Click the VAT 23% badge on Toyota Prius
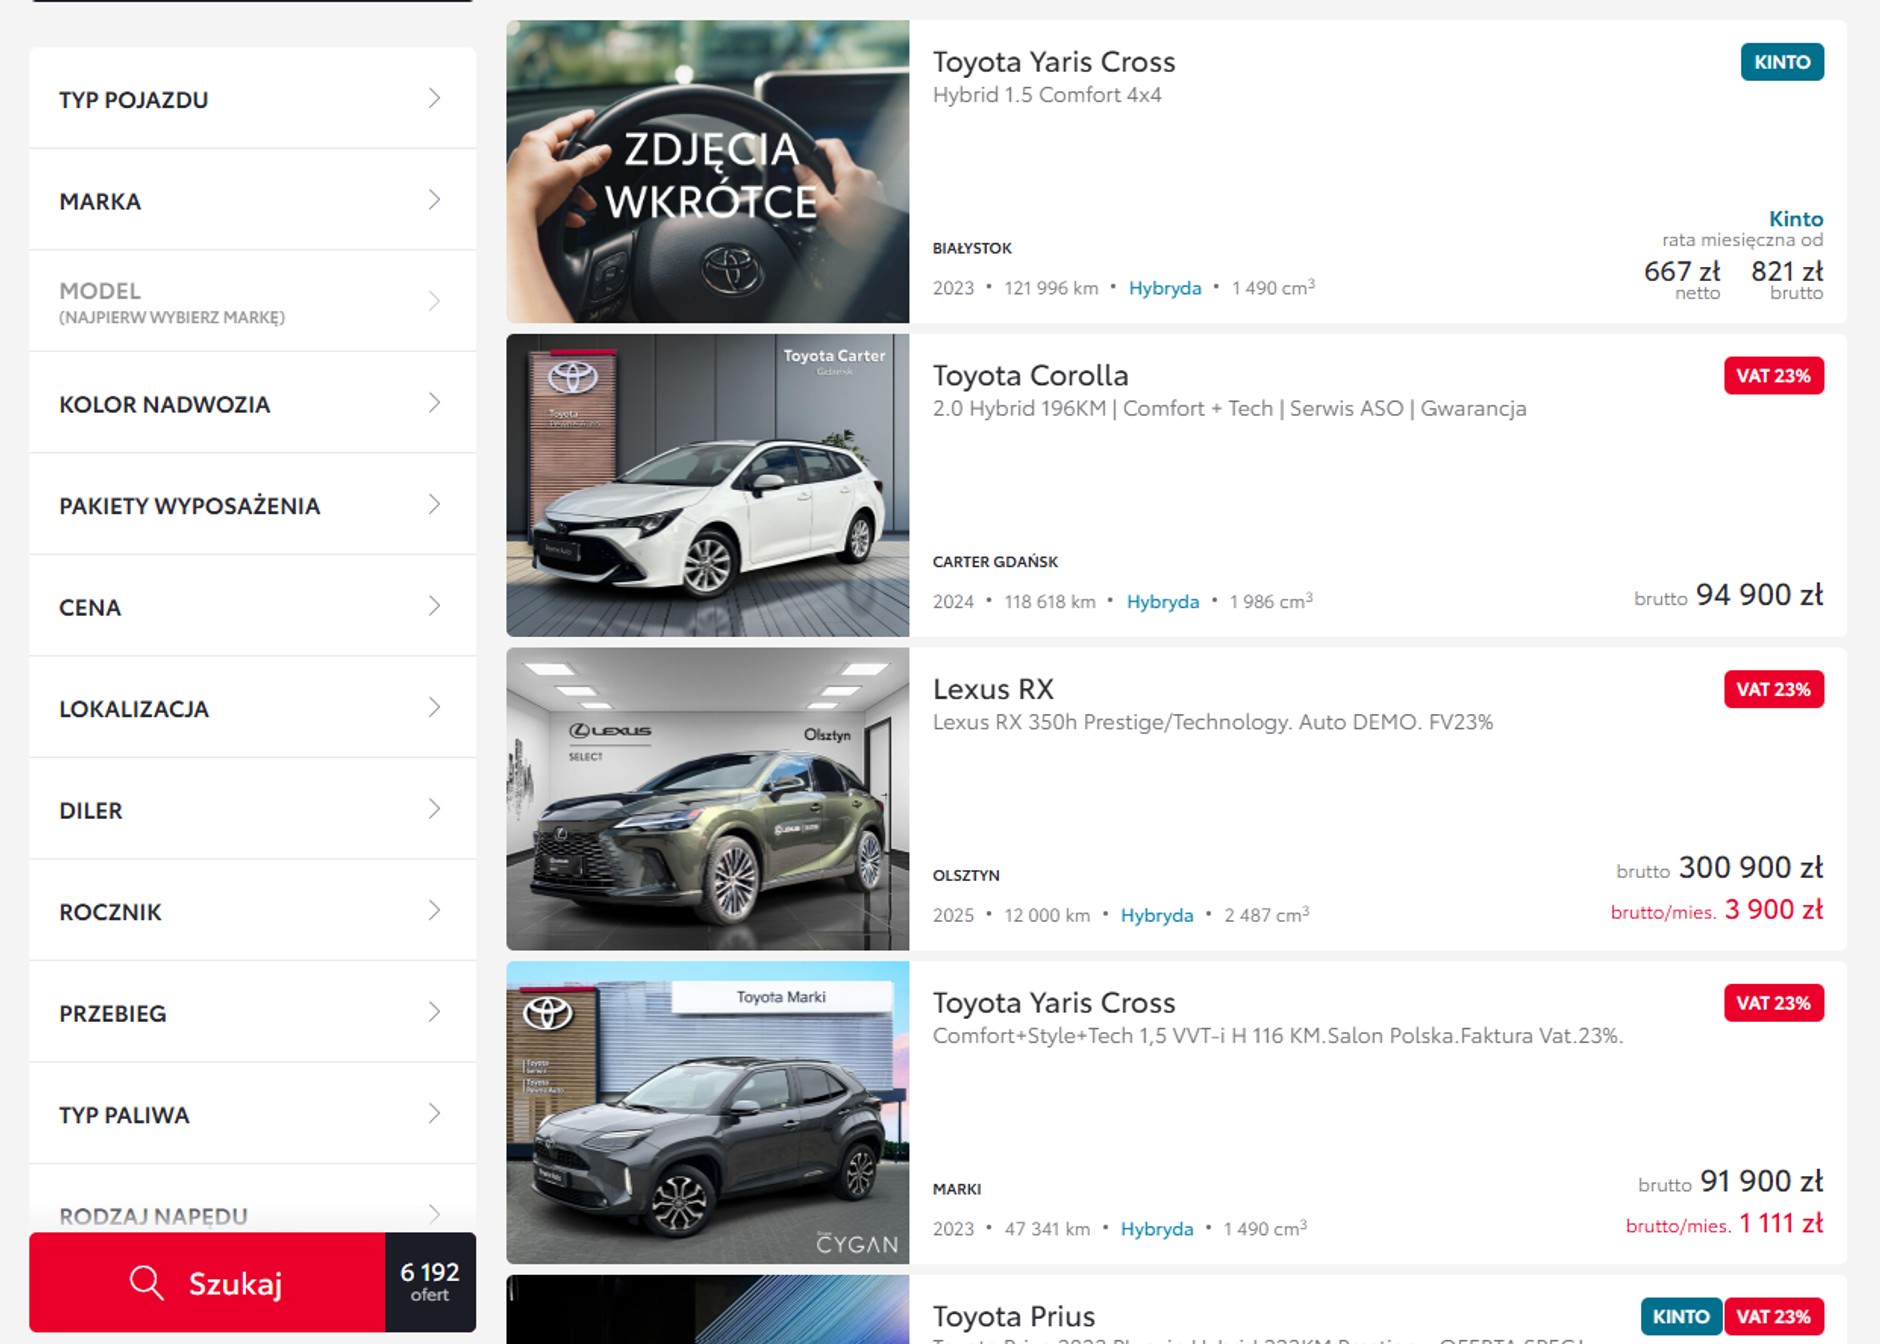This screenshot has width=1880, height=1344. (1774, 1316)
